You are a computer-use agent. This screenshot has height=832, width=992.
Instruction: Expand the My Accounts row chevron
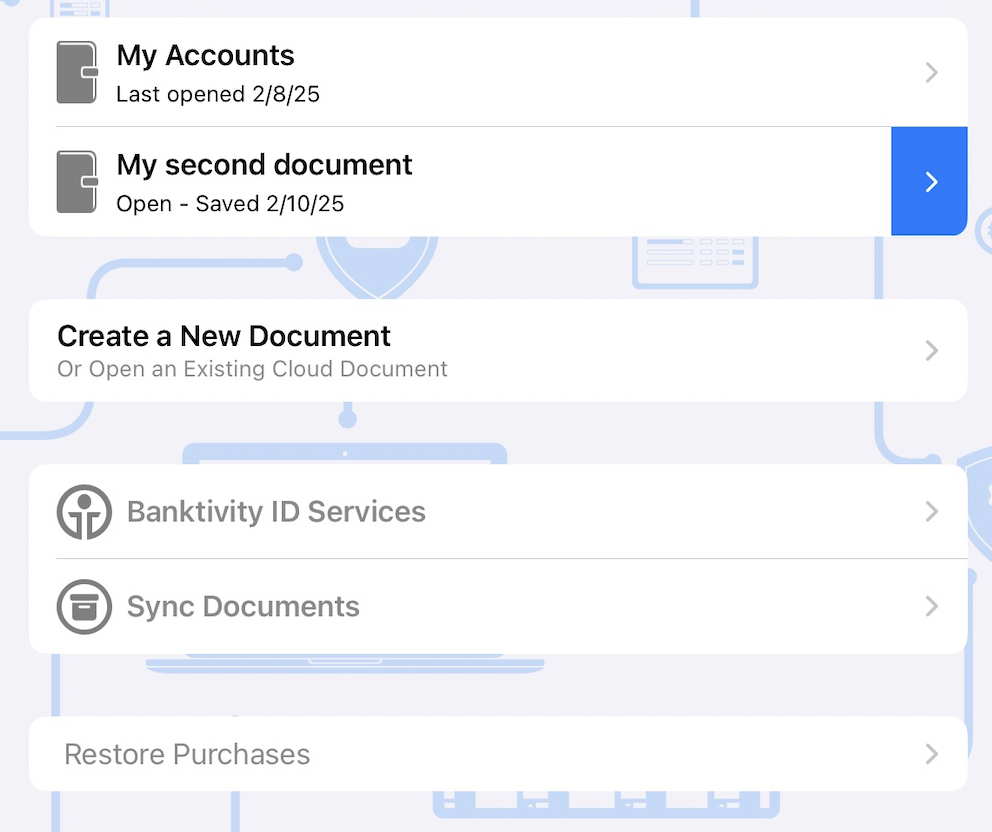tap(931, 72)
